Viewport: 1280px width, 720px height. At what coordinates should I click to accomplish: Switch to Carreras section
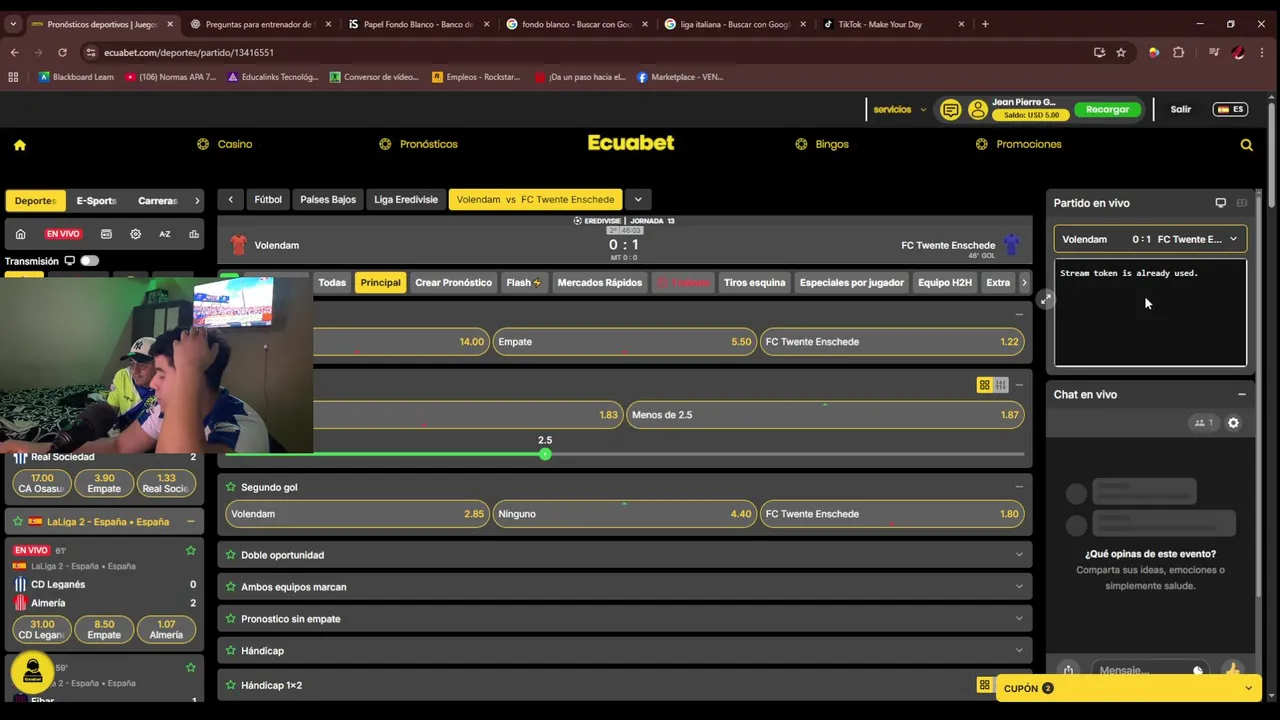[x=157, y=201]
